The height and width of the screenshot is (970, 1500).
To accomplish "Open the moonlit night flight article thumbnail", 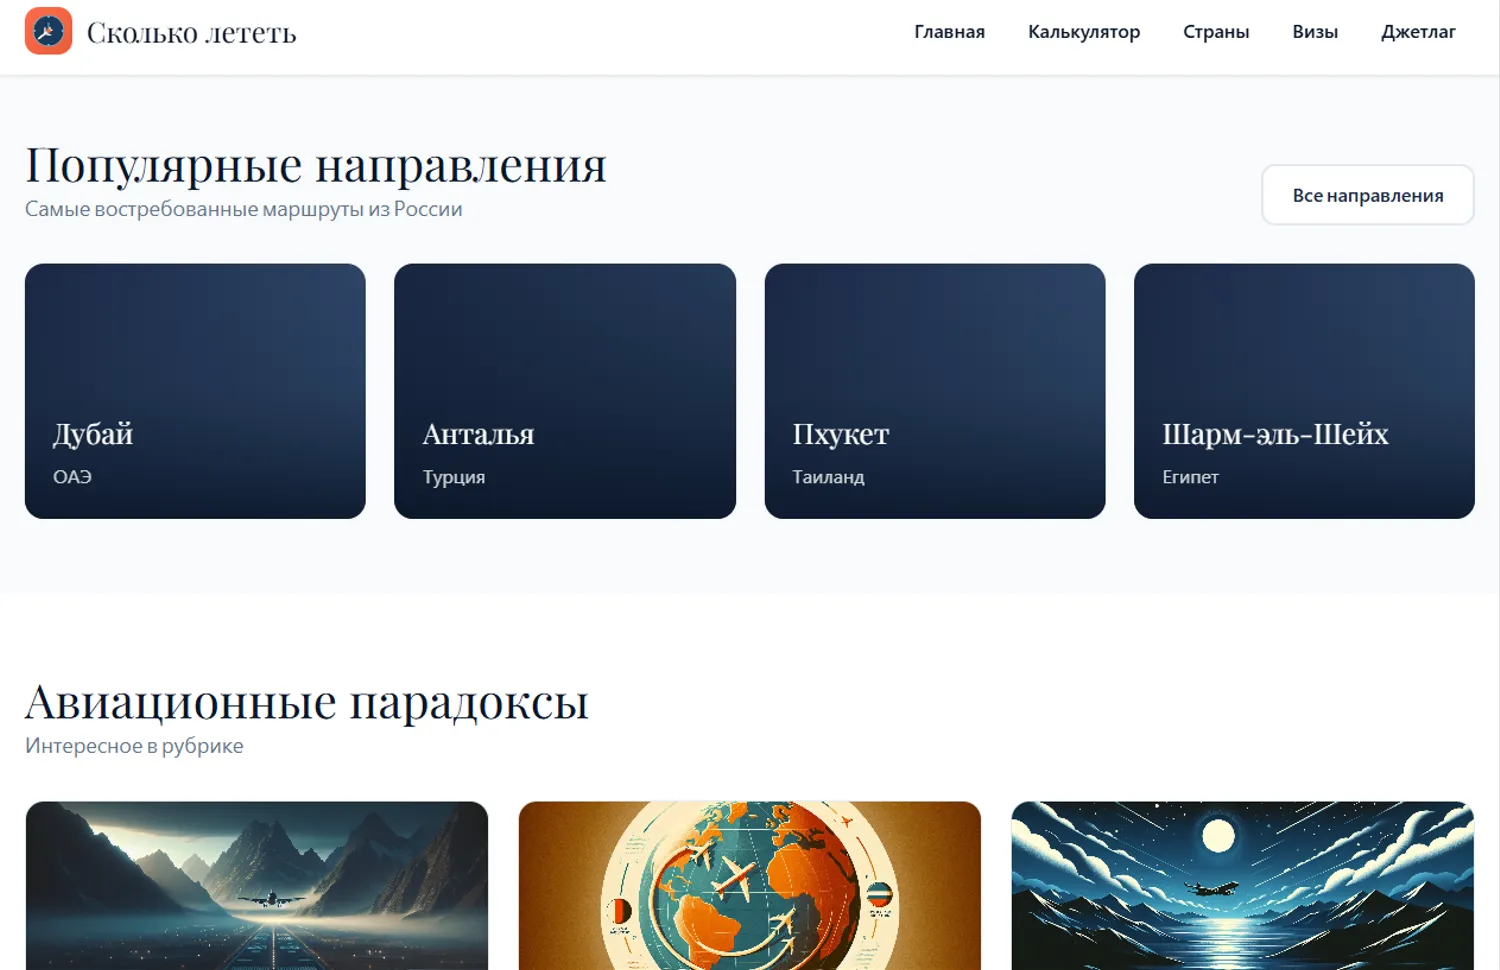I will (x=1243, y=886).
